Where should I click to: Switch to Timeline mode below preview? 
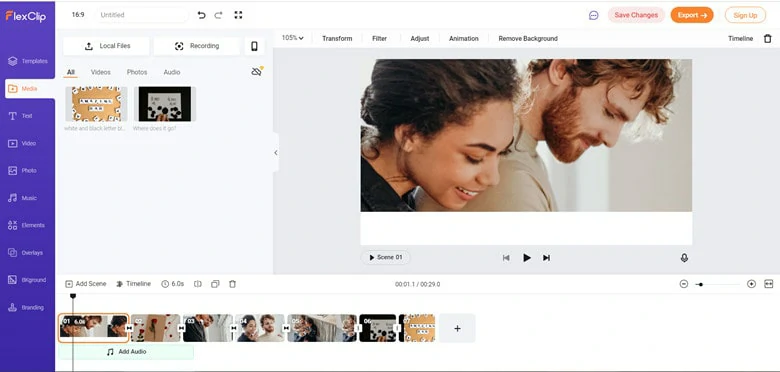click(133, 284)
